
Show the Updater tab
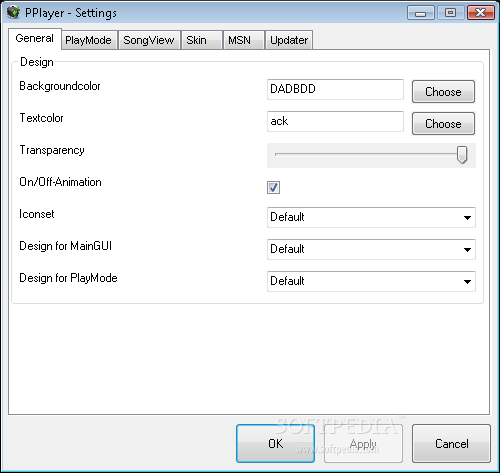pyautogui.click(x=289, y=40)
